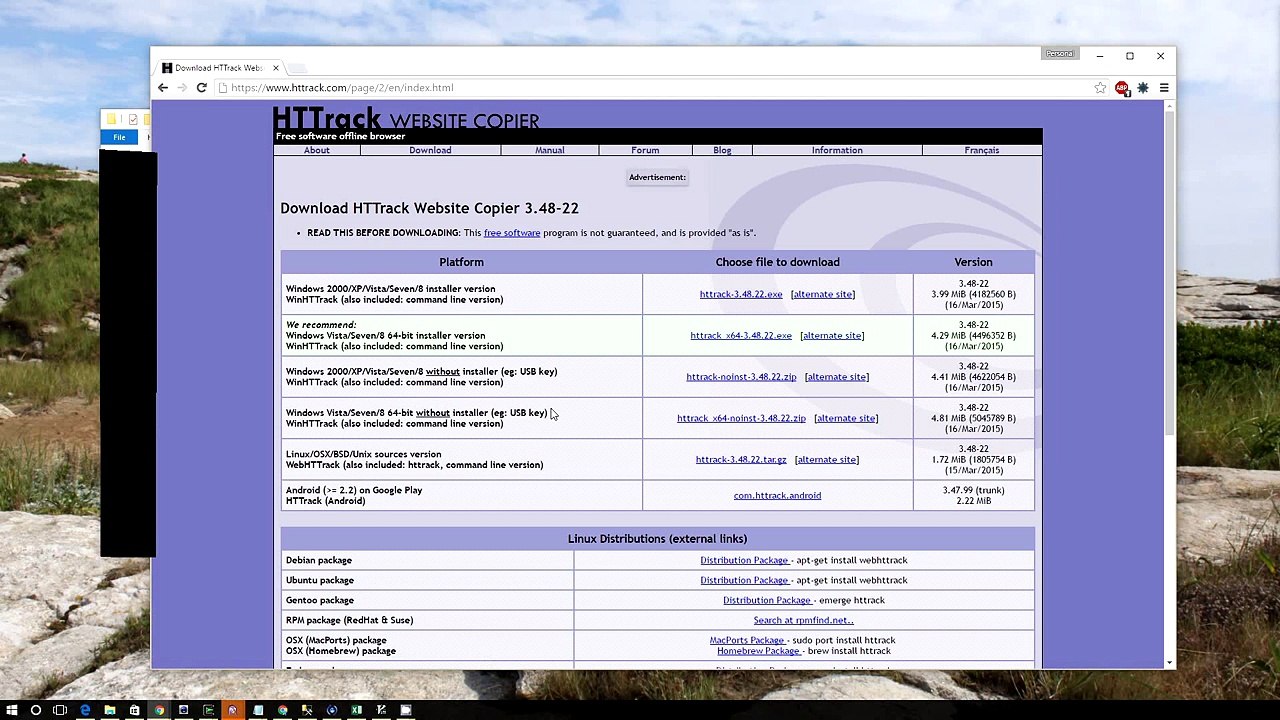Viewport: 1280px width, 720px height.
Task: Download httrack-noinst-3.48.22.zip file
Action: pos(741,377)
